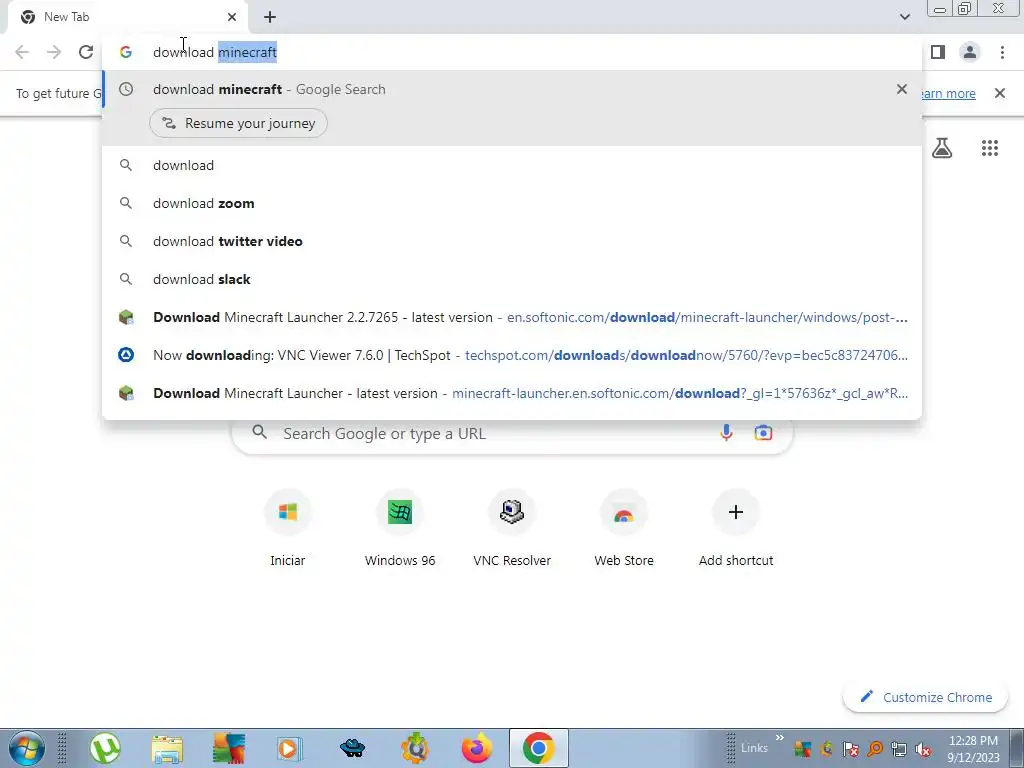Go back using the back arrow

pos(22,52)
